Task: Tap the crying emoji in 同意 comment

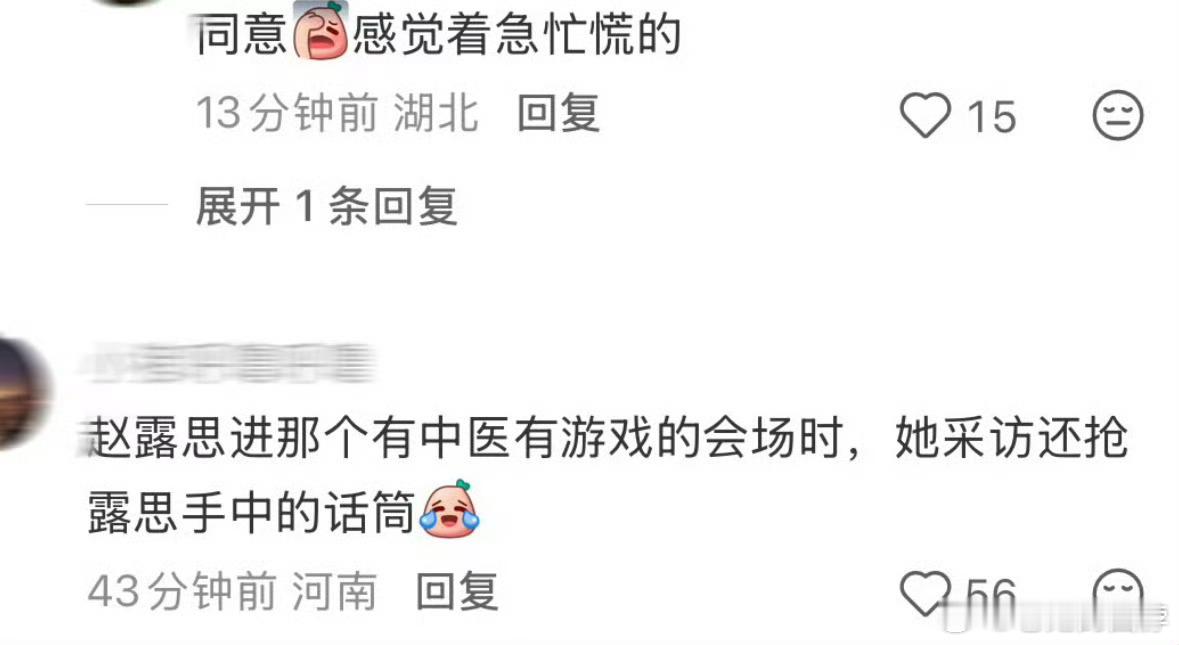Action: 320,32
